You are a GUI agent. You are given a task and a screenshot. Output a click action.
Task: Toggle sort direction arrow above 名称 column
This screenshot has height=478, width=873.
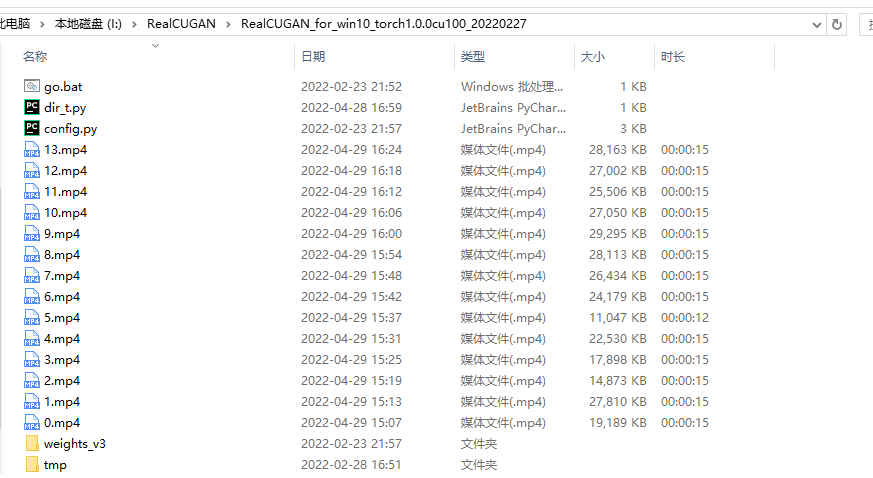[x=155, y=46]
